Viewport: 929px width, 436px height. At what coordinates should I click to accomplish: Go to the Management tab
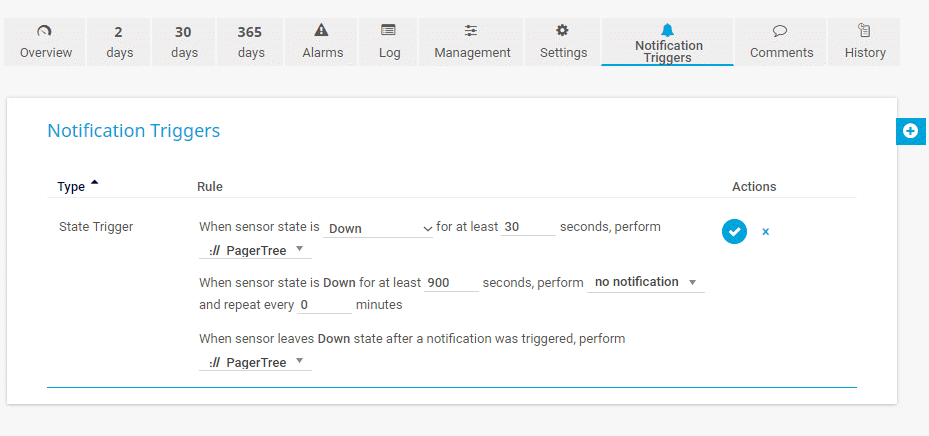[x=472, y=42]
